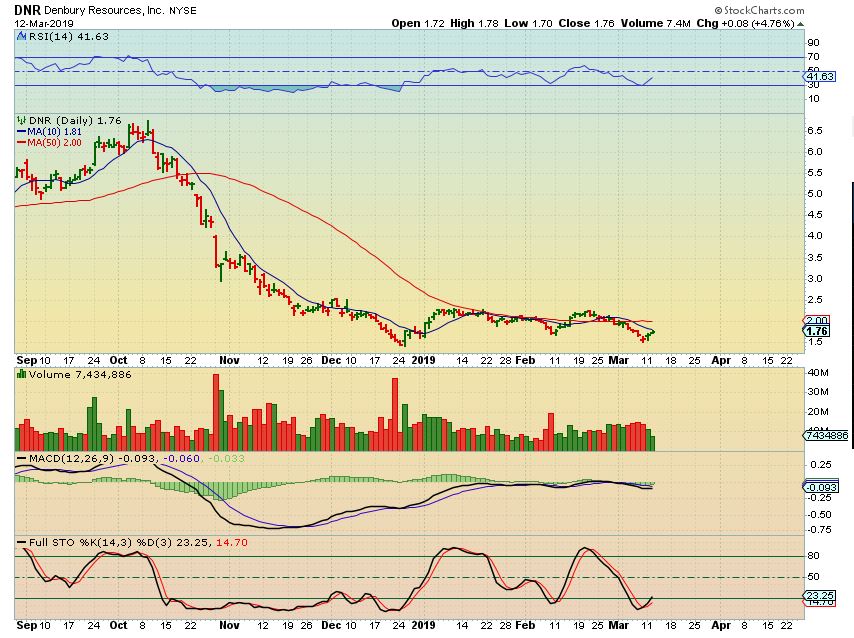The width and height of the screenshot is (854, 638).
Task: Click the 1.76 last price axis tag
Action: tap(816, 331)
